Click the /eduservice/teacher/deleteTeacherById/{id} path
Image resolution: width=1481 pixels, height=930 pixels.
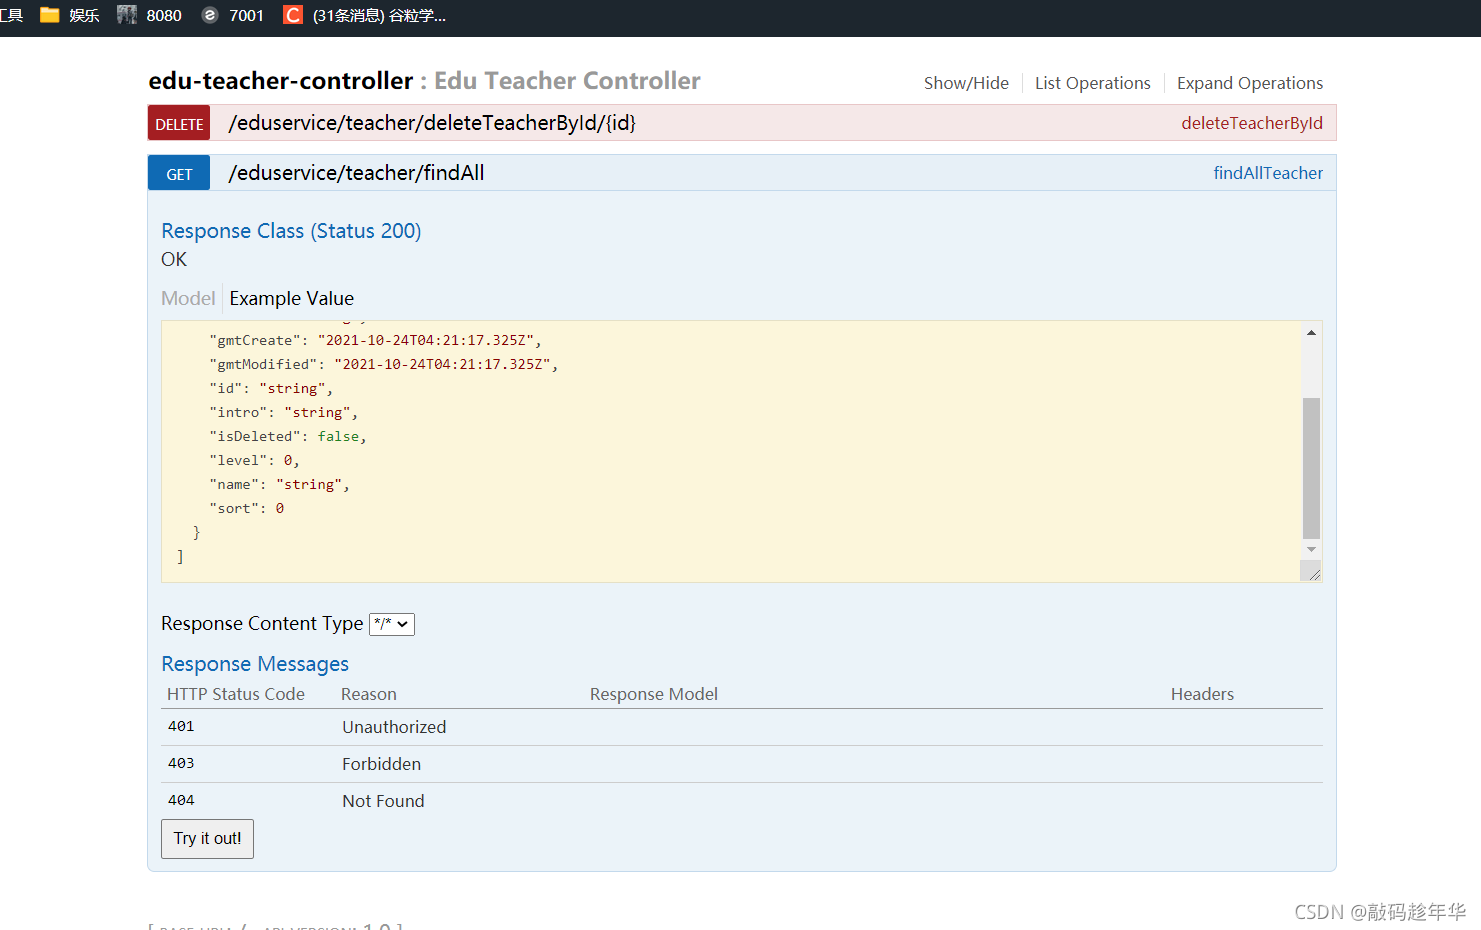click(x=432, y=123)
